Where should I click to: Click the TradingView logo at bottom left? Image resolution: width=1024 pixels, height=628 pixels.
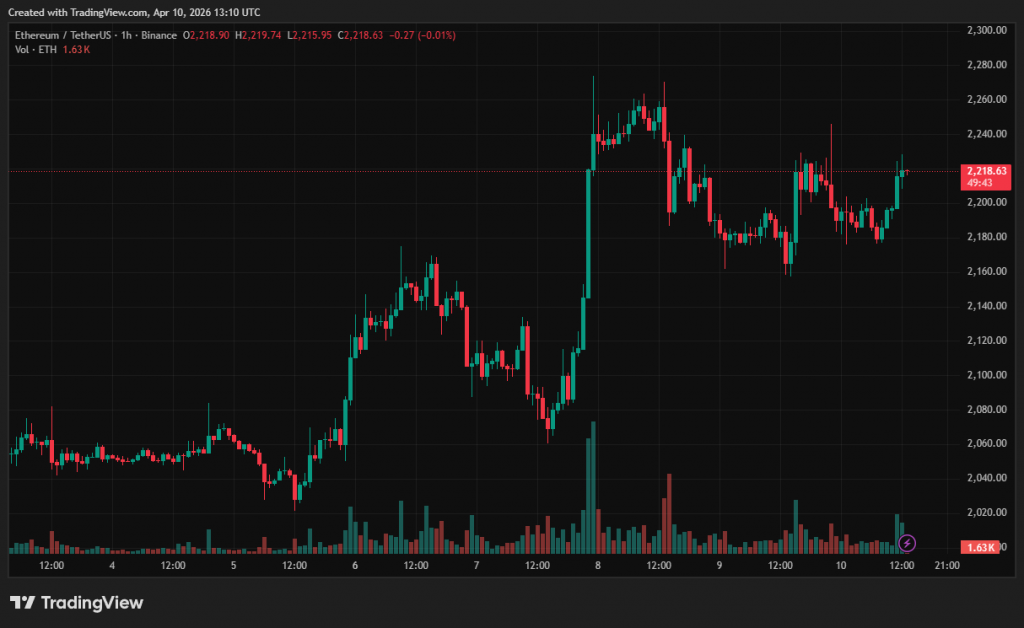[77, 603]
